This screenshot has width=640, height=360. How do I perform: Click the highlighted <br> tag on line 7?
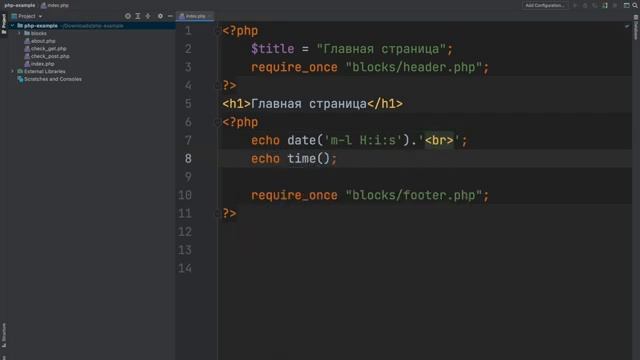coord(439,140)
